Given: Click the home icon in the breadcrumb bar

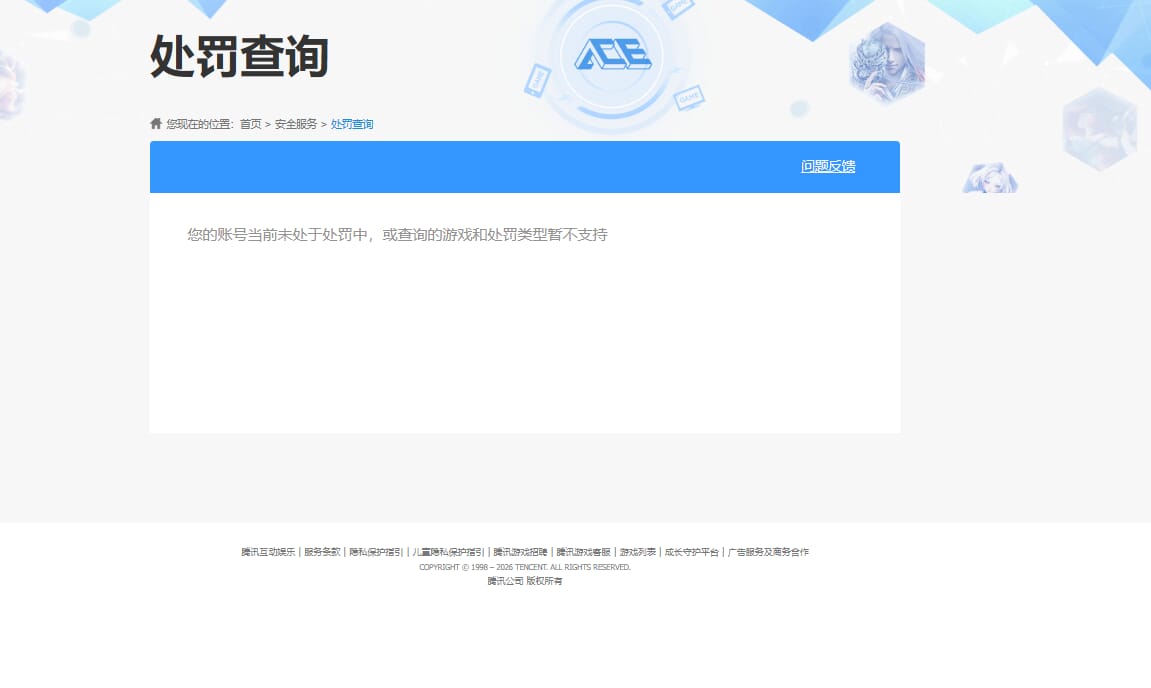Looking at the screenshot, I should point(155,122).
